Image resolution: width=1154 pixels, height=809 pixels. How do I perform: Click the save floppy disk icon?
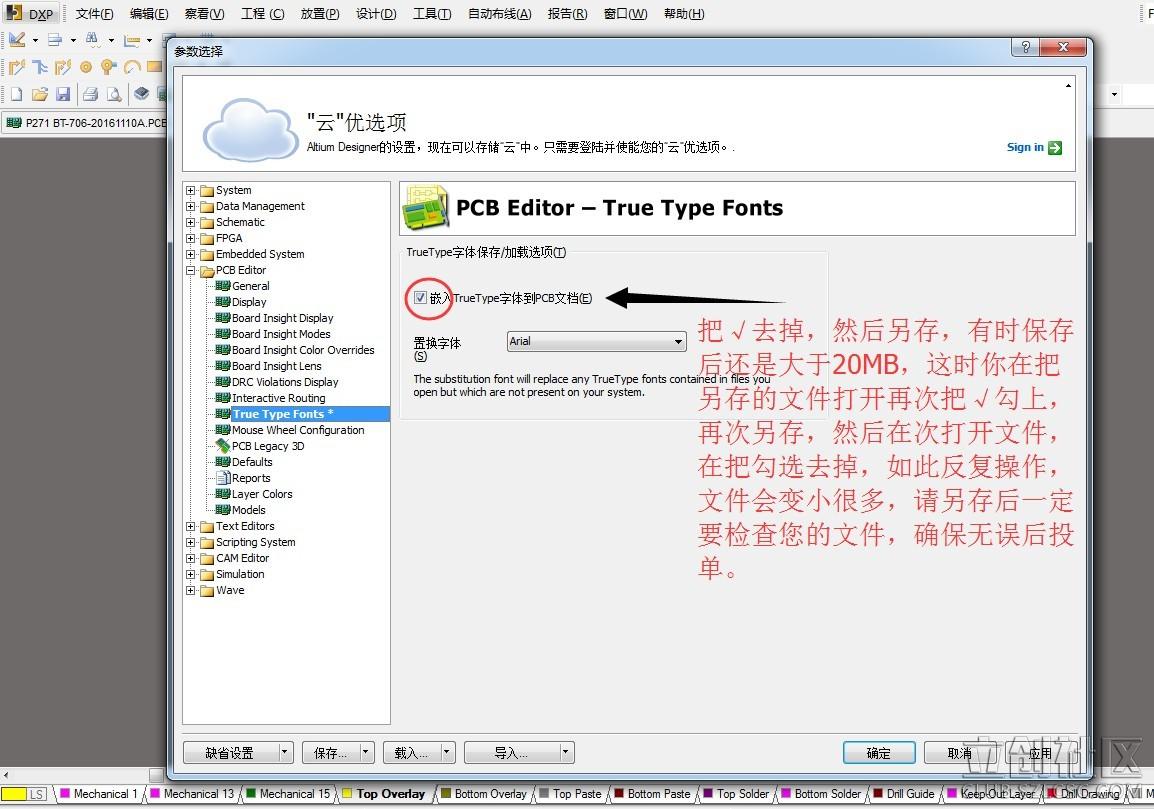click(62, 94)
